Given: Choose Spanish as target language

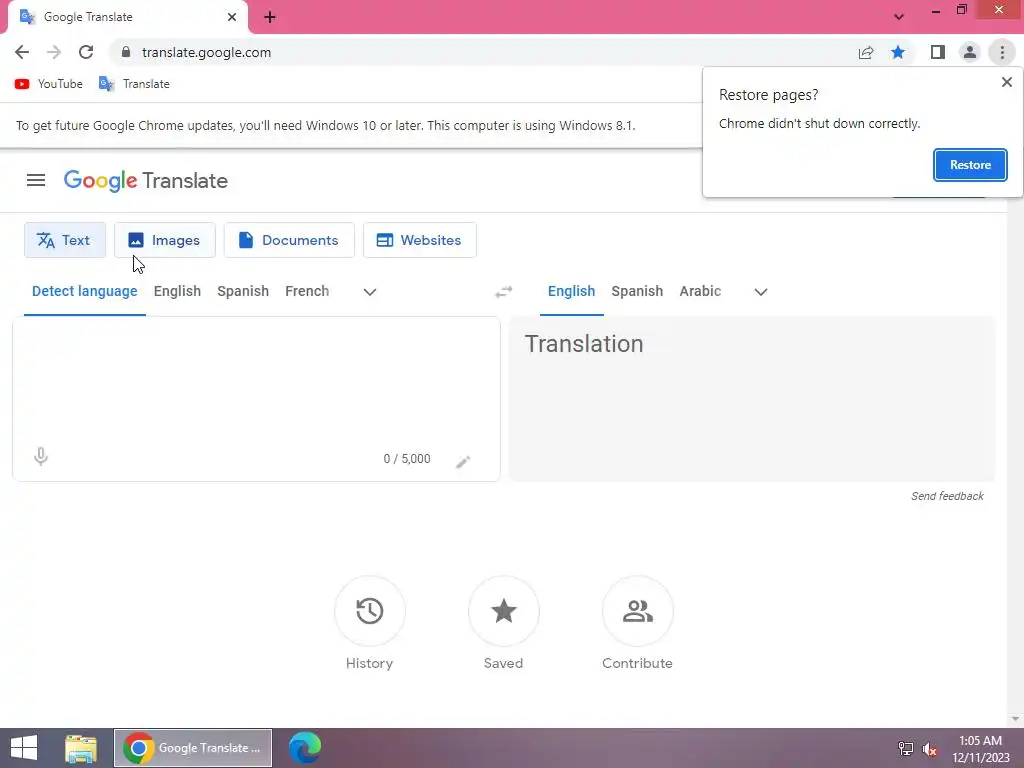Looking at the screenshot, I should 637,291.
